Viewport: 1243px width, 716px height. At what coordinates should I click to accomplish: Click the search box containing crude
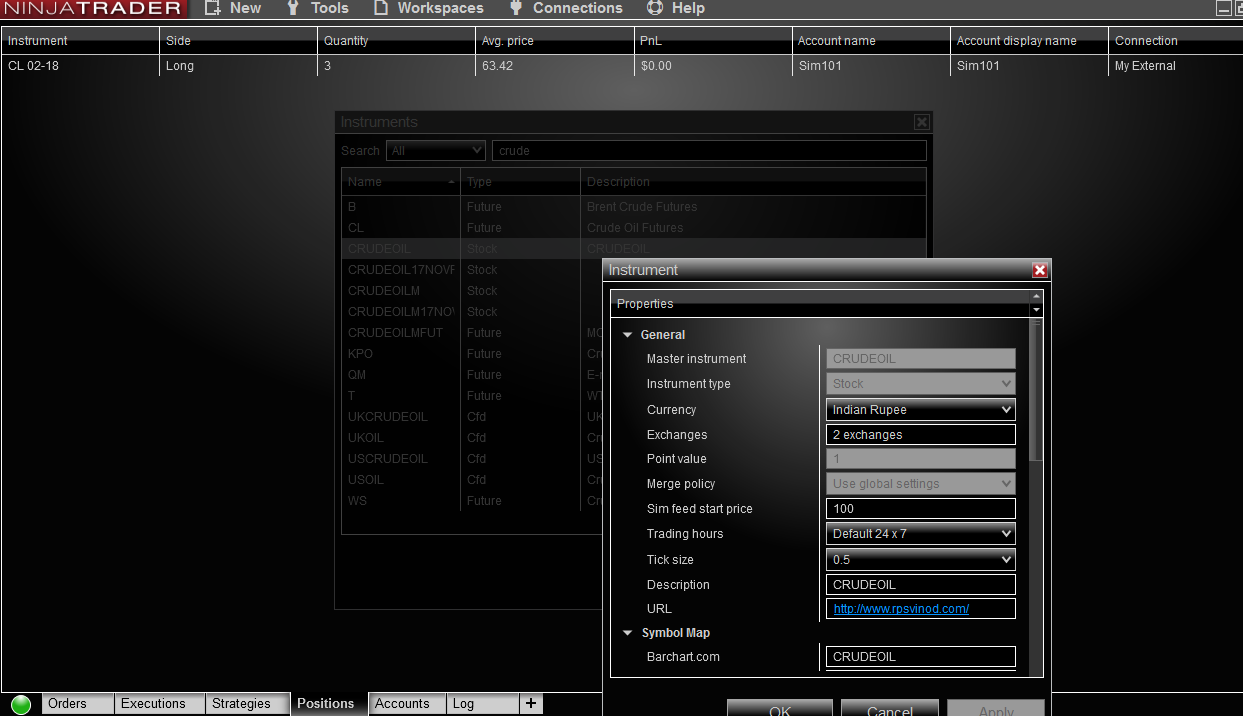tap(709, 151)
